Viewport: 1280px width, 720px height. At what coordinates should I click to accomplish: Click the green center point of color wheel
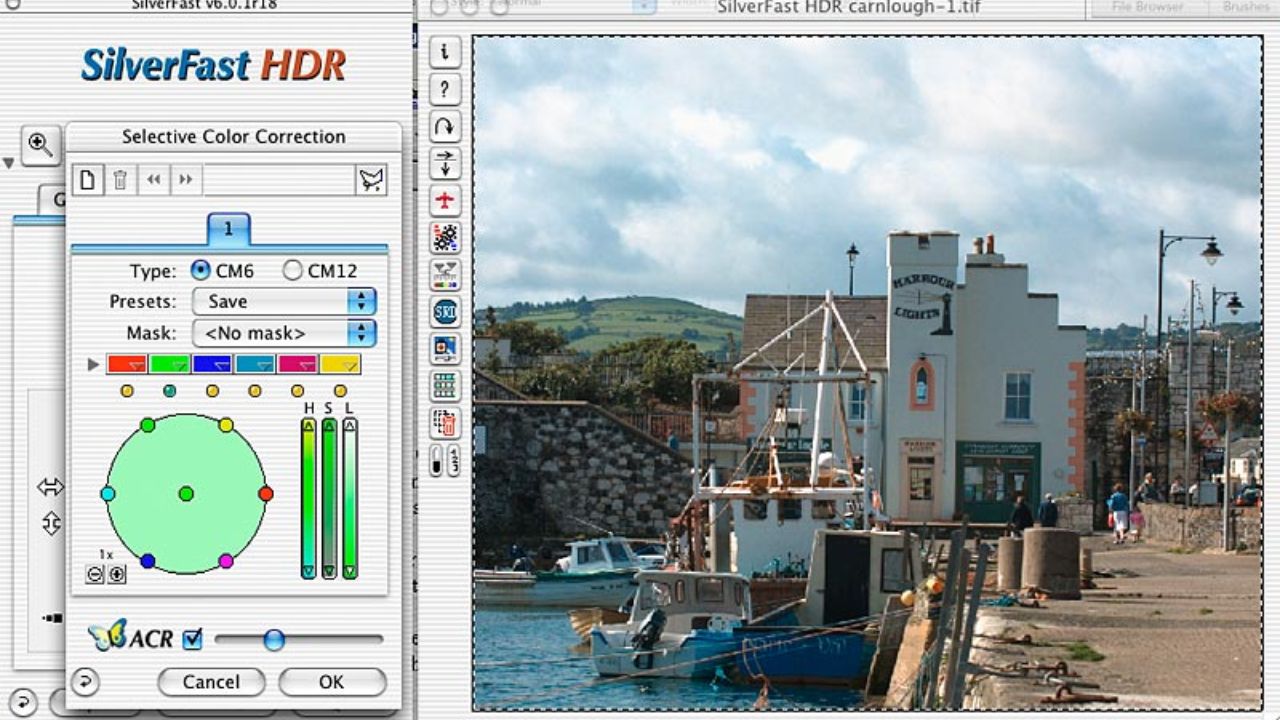186,494
